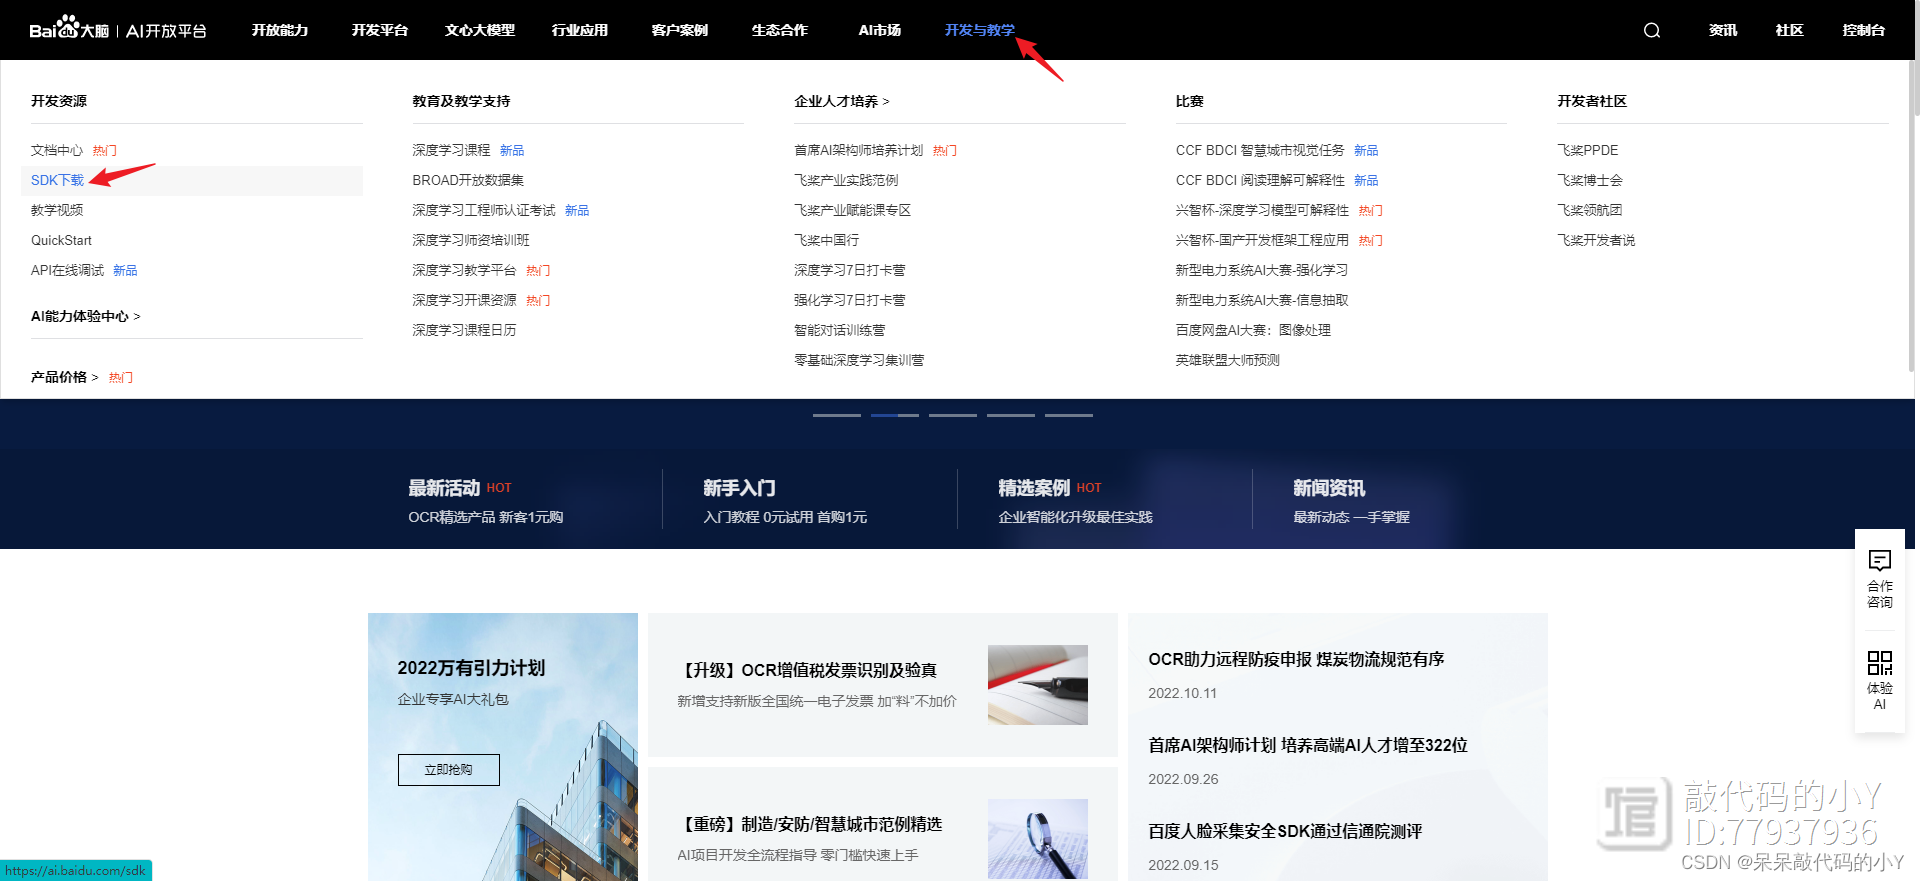Open 飞桨开发者说 link
This screenshot has height=881, width=1920.
coord(1596,240)
